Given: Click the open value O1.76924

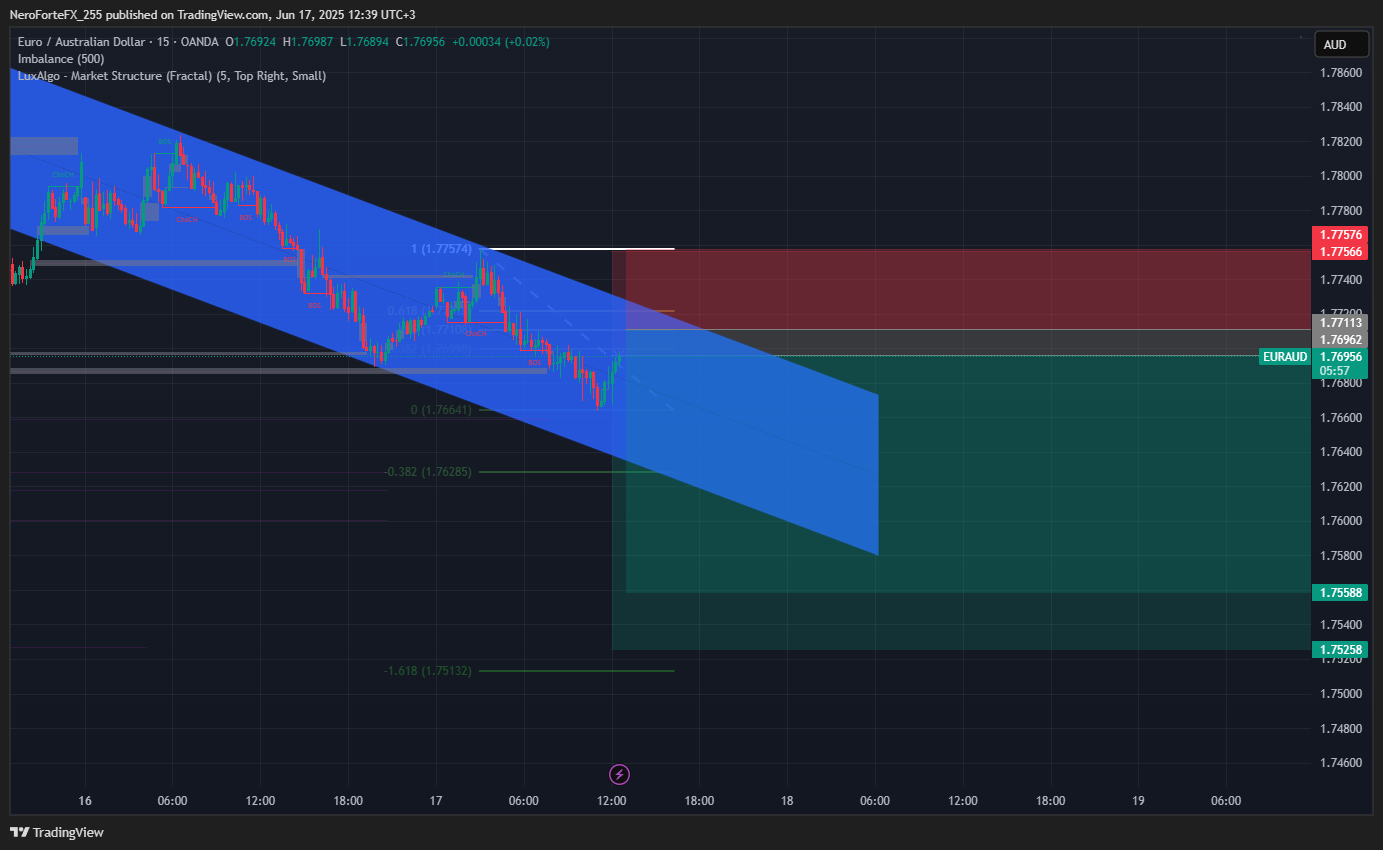Looking at the screenshot, I should tap(252, 42).
